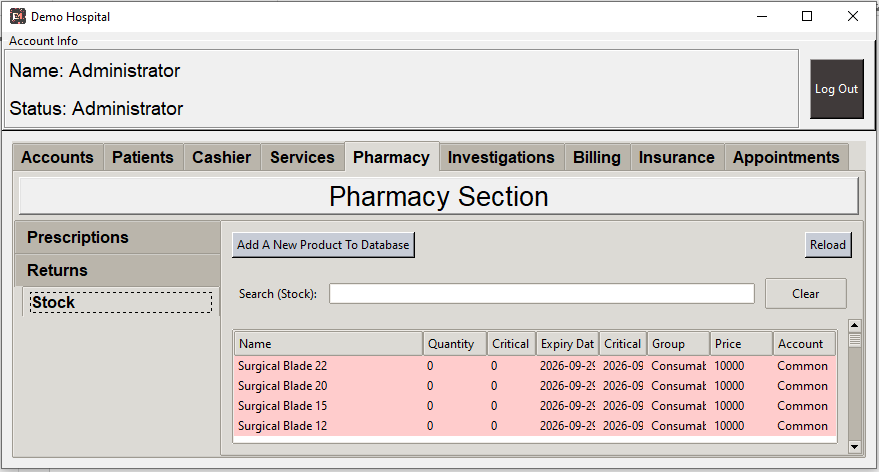Viewport: 879px width, 472px height.
Task: Clear the stock search
Action: (x=806, y=294)
